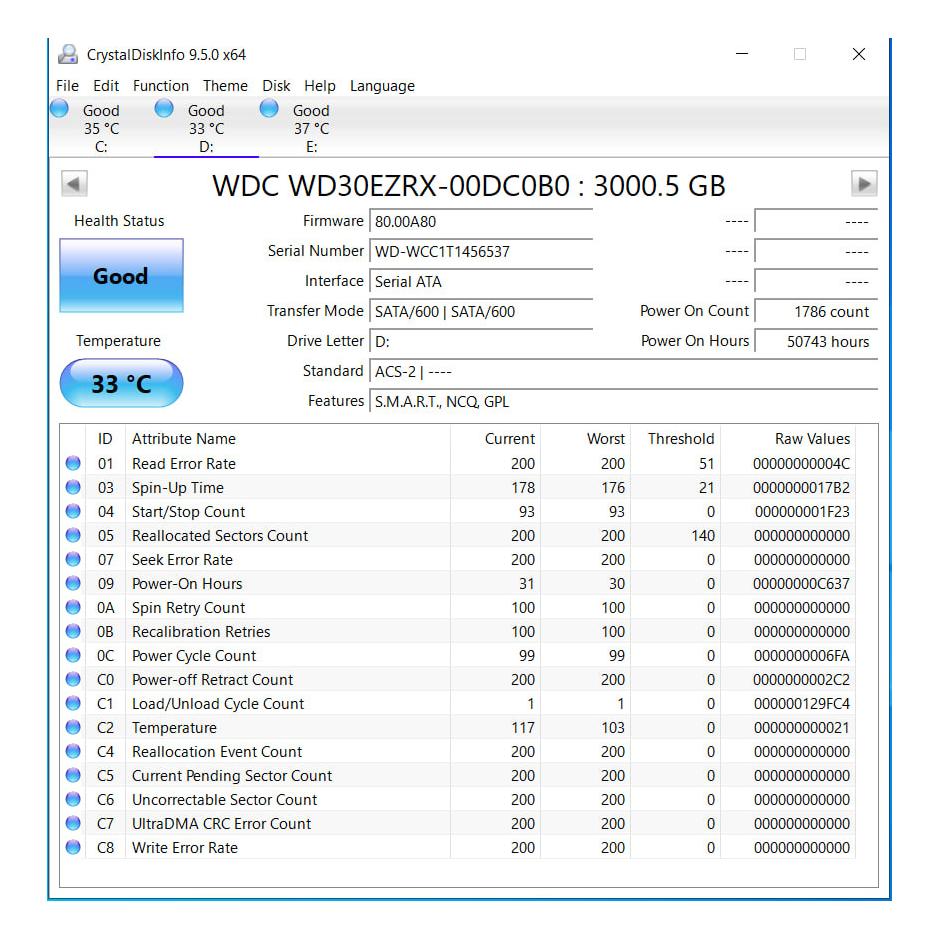Screen dimensions: 939x939
Task: Click status orb for Write Error Rate
Action: click(x=73, y=848)
